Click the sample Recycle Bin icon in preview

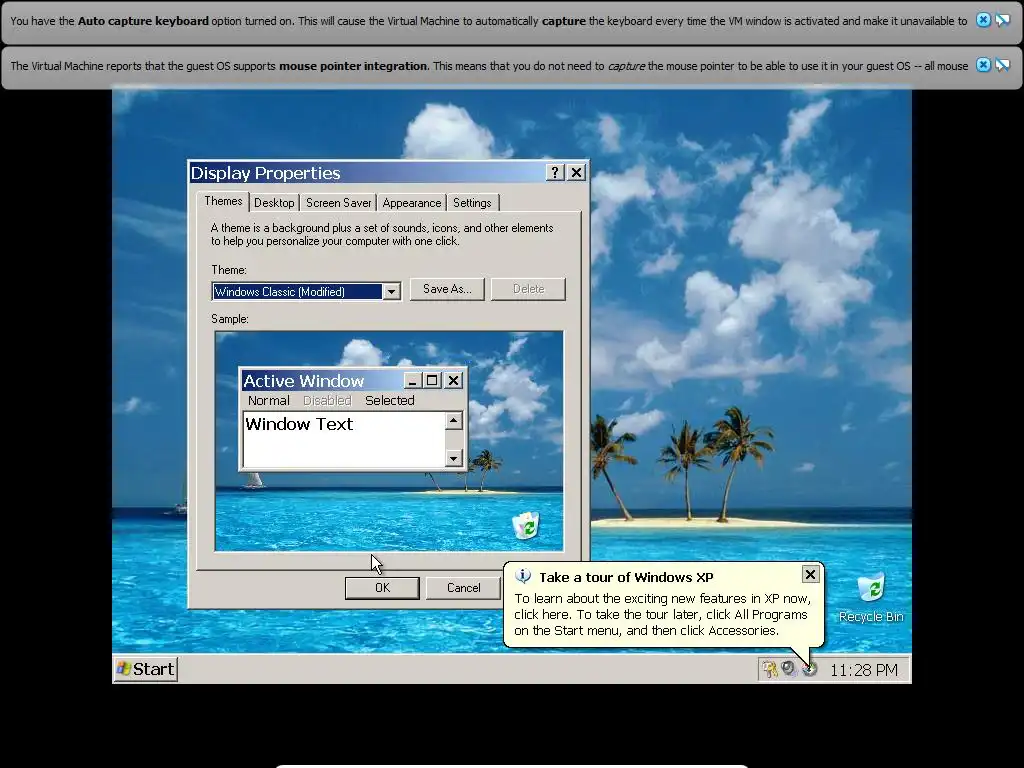[526, 526]
